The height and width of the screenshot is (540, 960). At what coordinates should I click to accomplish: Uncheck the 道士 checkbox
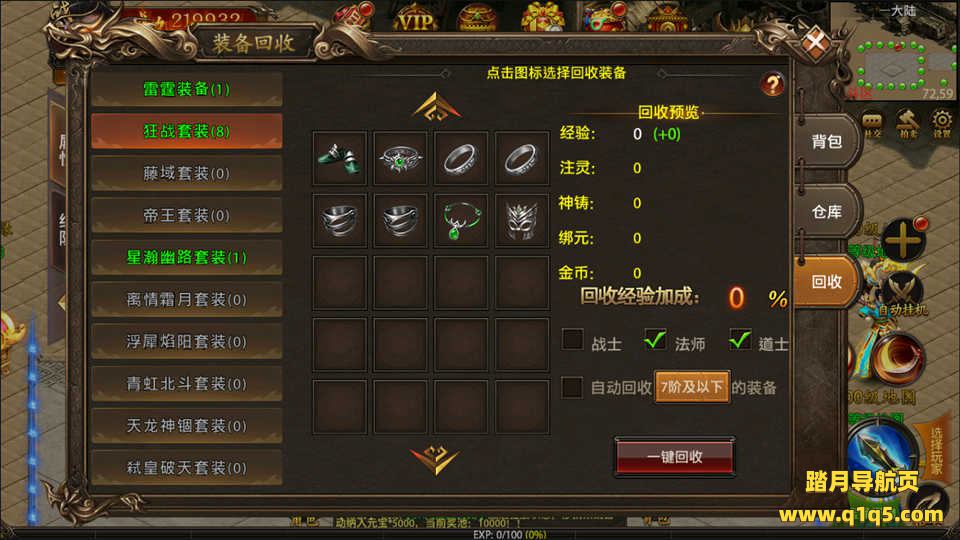740,339
